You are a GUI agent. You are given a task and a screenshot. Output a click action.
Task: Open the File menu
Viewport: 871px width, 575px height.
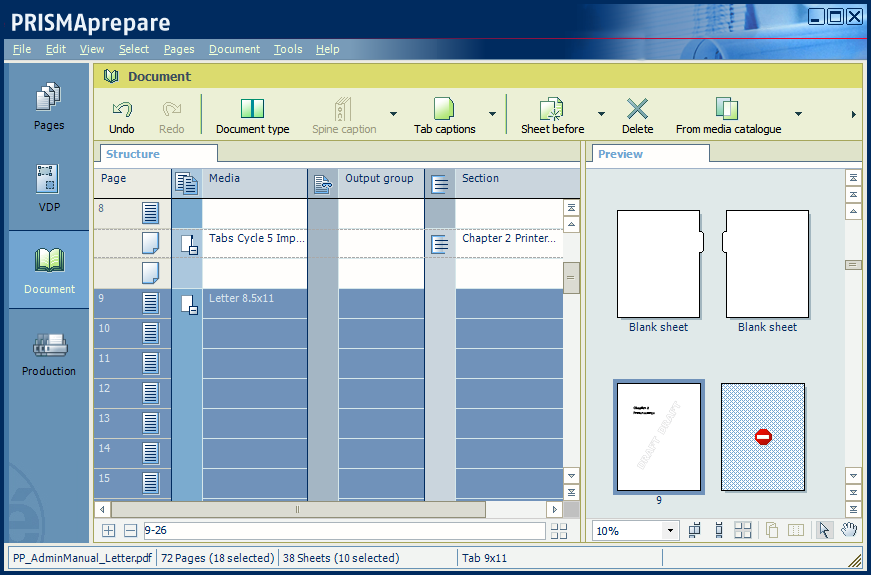[x=22, y=49]
